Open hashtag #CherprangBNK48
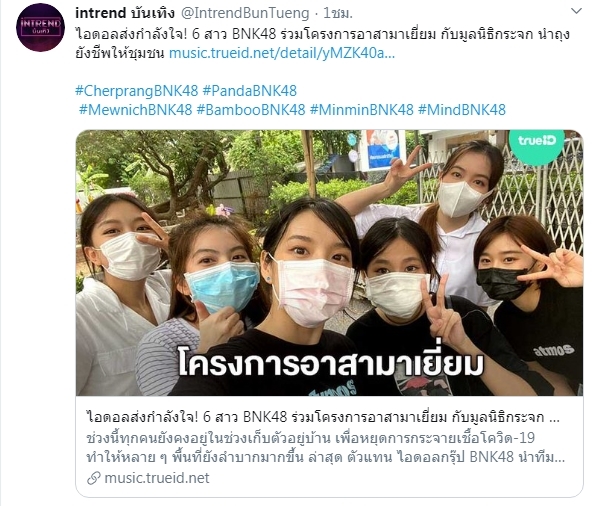599x506 pixels. [137, 91]
